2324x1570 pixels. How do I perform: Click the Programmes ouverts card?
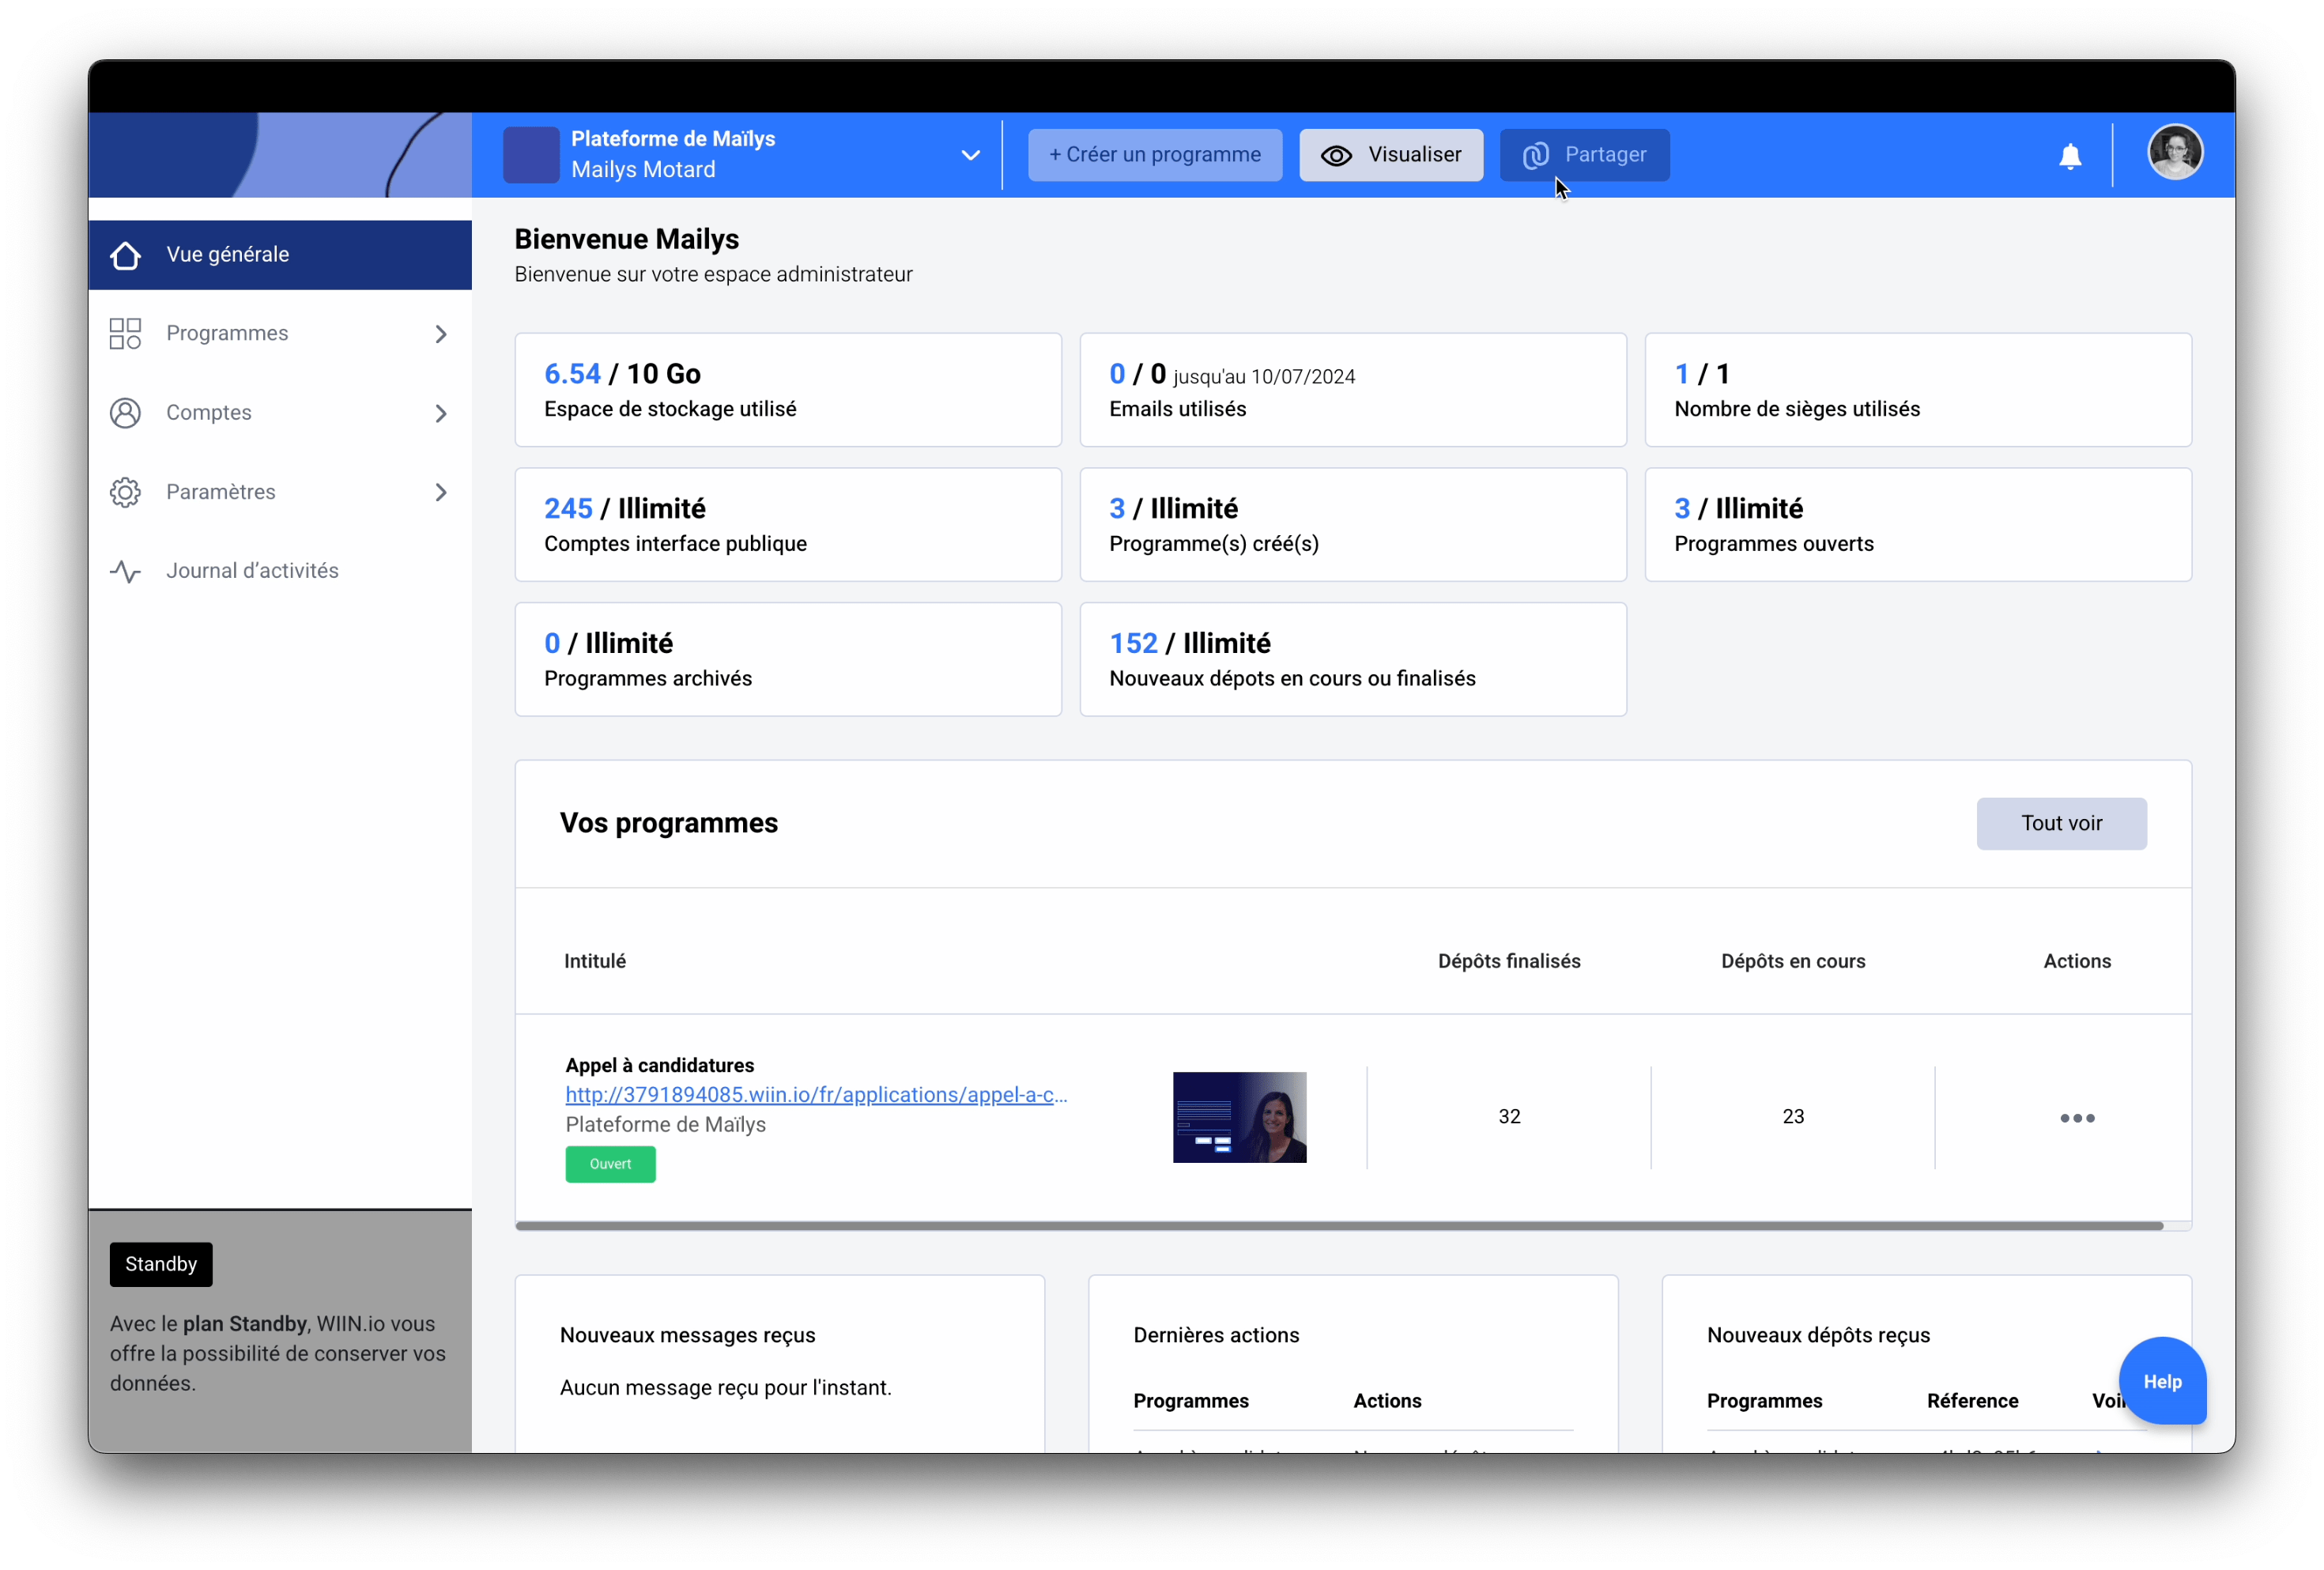click(x=1918, y=525)
